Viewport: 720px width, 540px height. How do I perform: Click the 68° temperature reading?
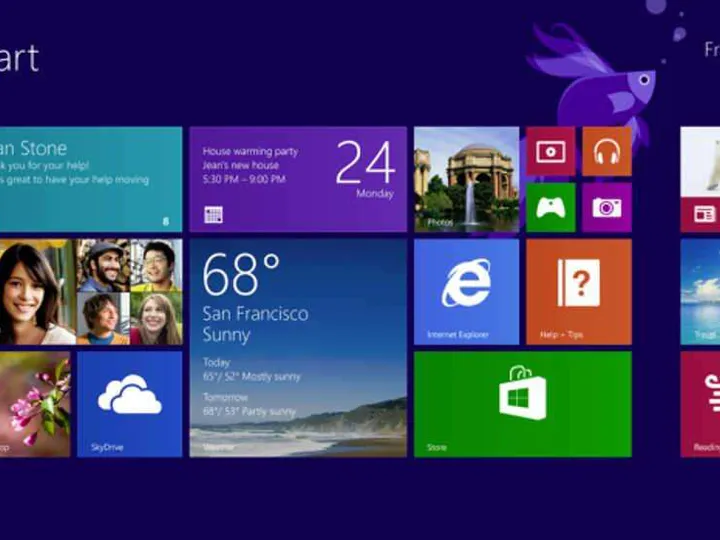click(x=241, y=274)
